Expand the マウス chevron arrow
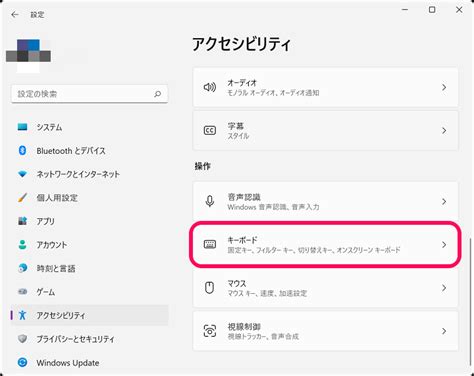Screen dimensions: 474x376 click(444, 288)
